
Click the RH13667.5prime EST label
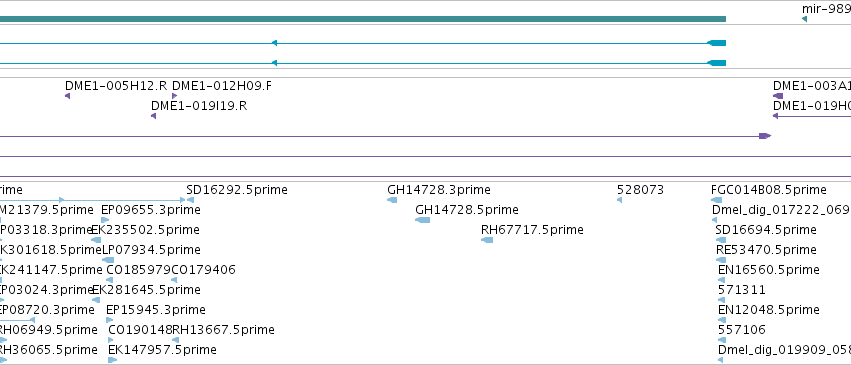coord(223,330)
